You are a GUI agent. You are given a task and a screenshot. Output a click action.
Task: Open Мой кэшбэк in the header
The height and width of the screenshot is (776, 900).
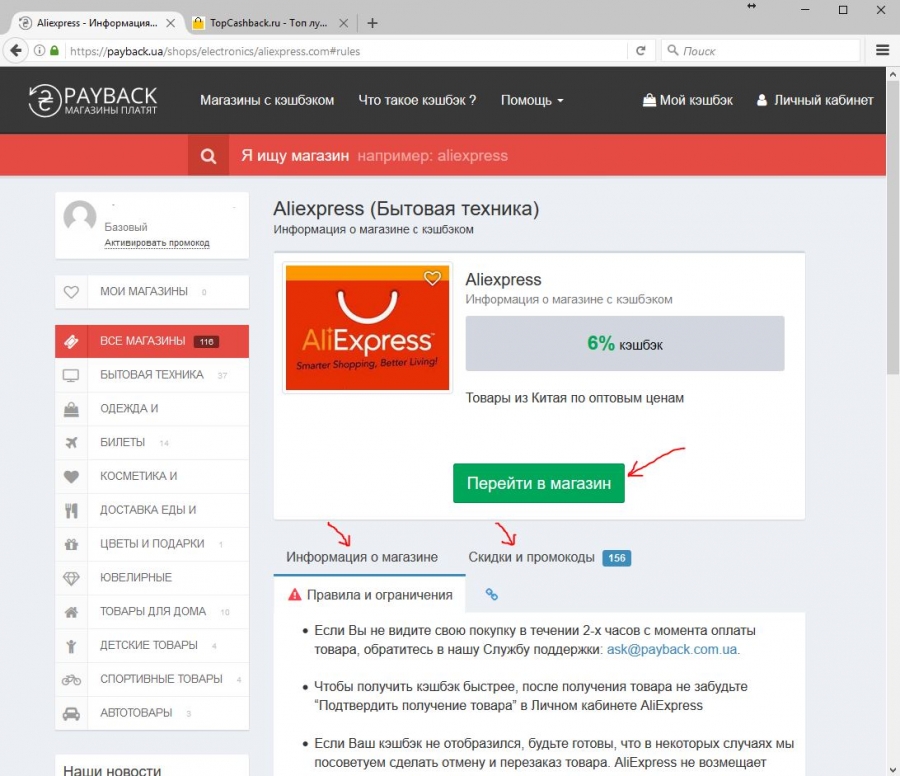[x=688, y=100]
